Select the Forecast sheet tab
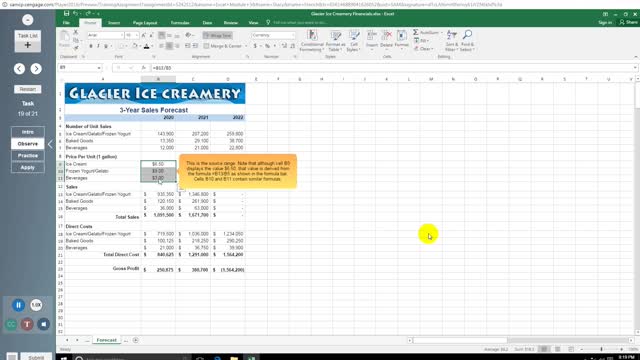The image size is (640, 360). tap(107, 340)
